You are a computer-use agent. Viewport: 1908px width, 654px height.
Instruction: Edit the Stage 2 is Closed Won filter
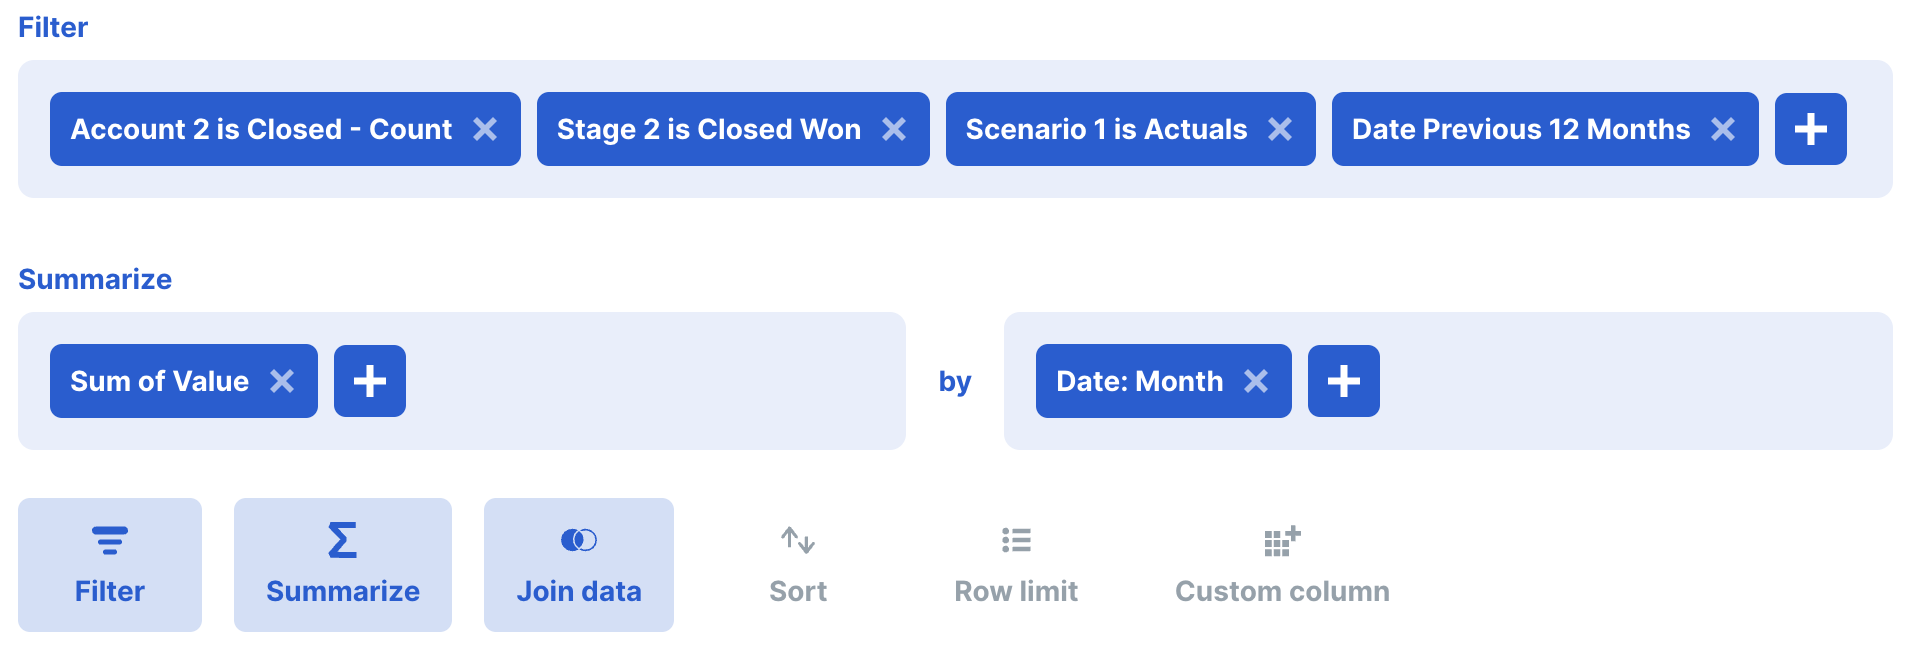[708, 129]
